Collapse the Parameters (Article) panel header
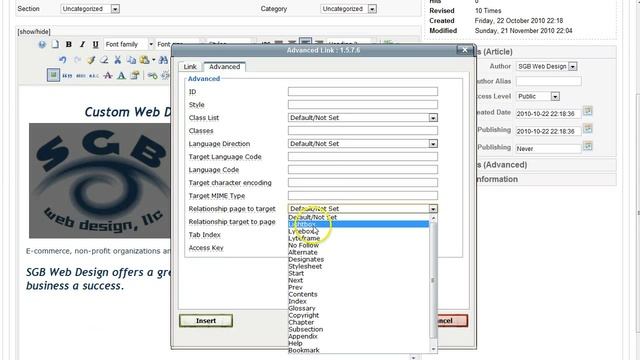 pos(546,52)
